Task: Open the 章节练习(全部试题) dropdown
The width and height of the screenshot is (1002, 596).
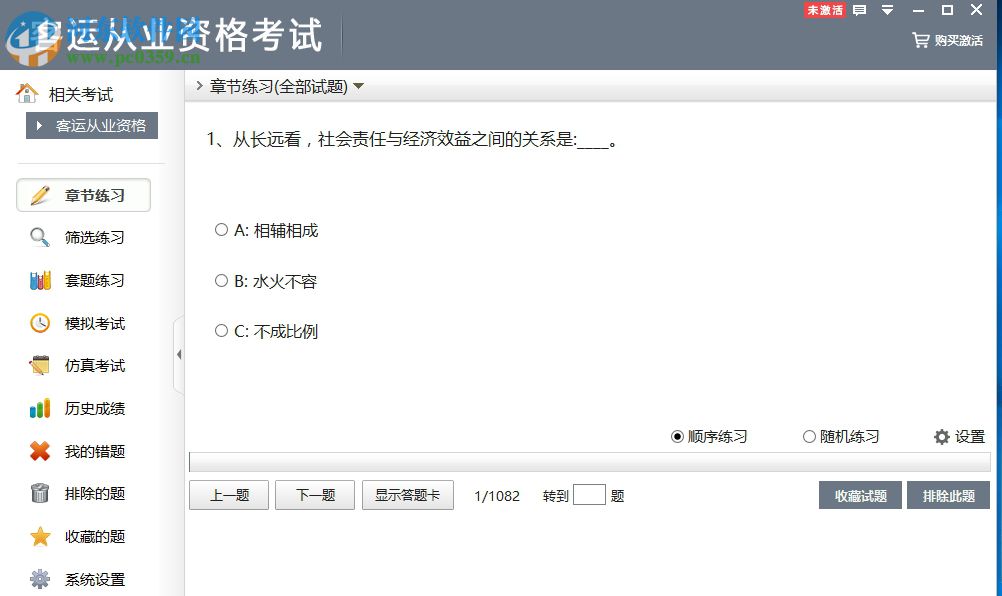Action: point(357,86)
